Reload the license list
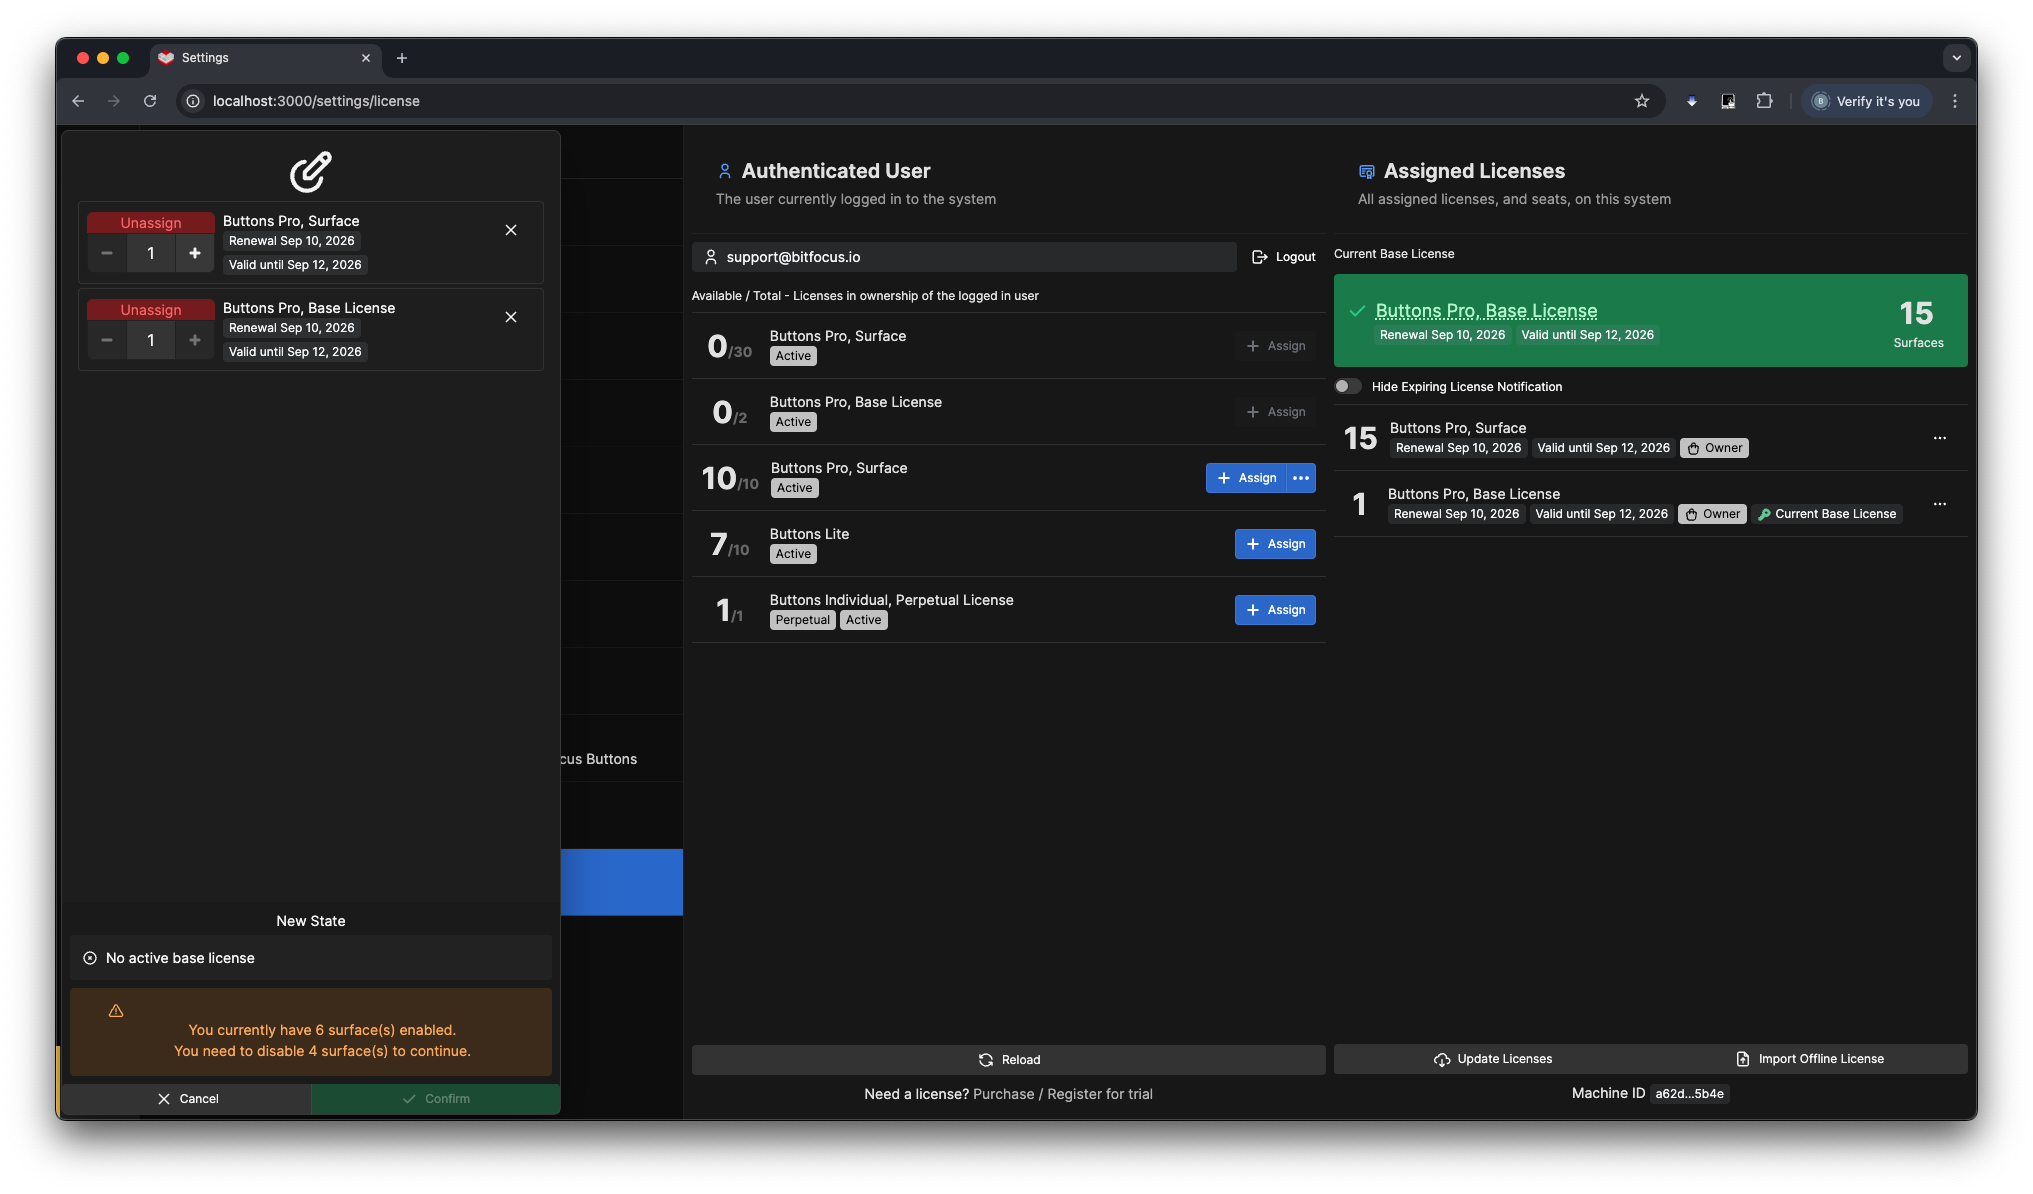 click(x=1009, y=1060)
